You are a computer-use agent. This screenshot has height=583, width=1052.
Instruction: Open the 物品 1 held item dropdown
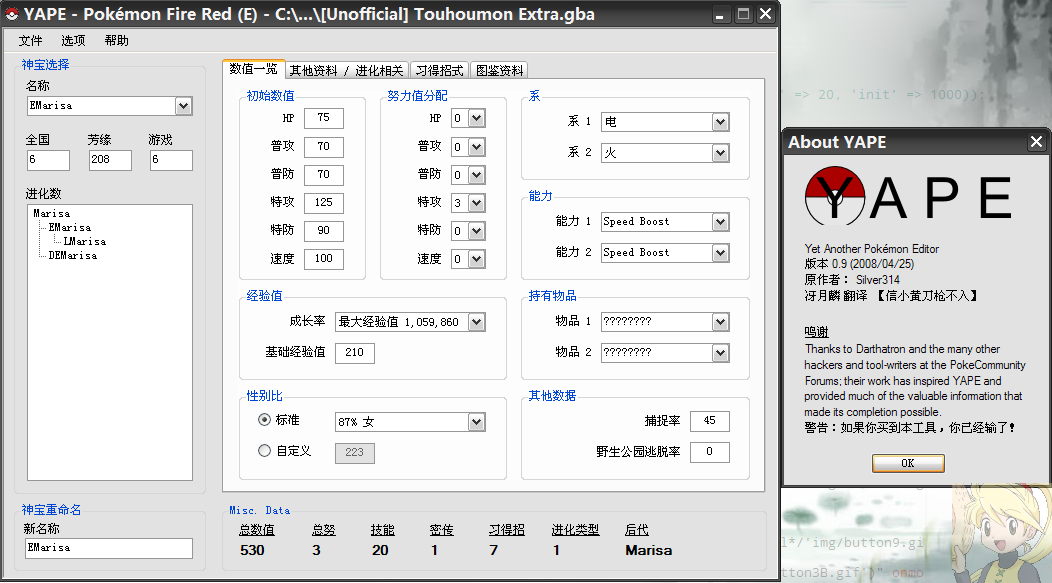pos(721,322)
